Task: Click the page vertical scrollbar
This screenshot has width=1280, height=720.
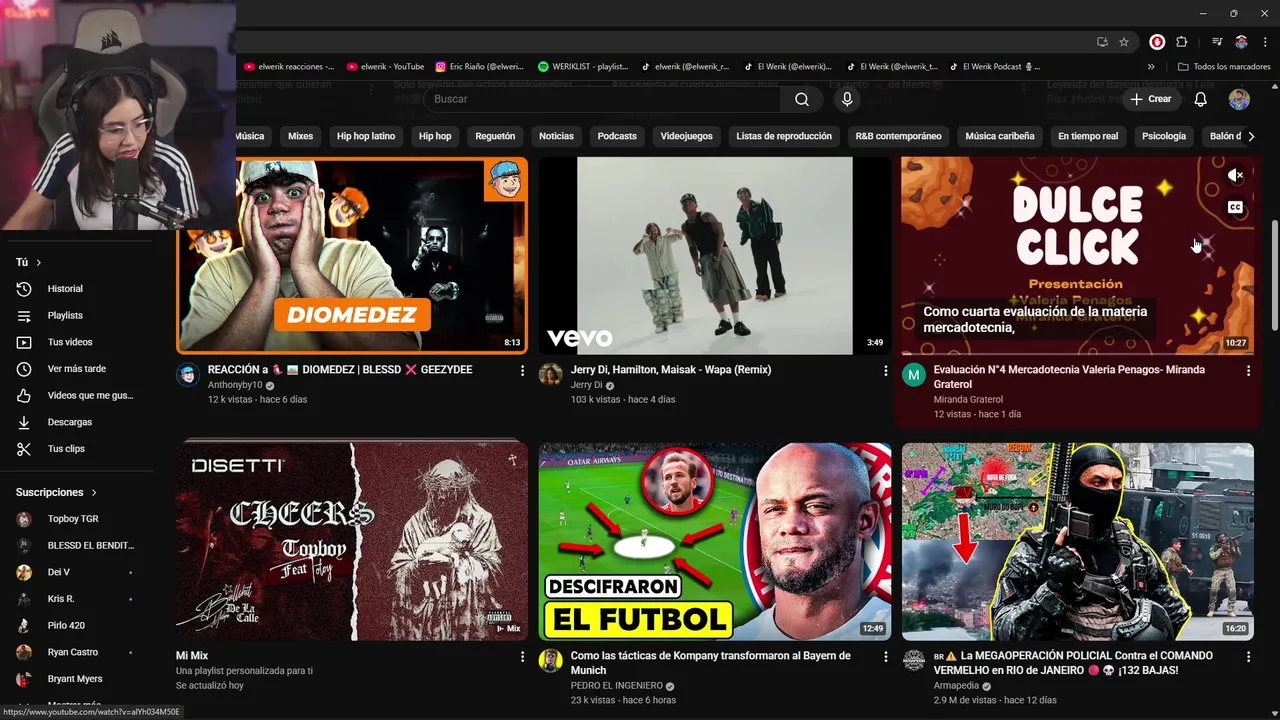Action: click(x=1274, y=277)
